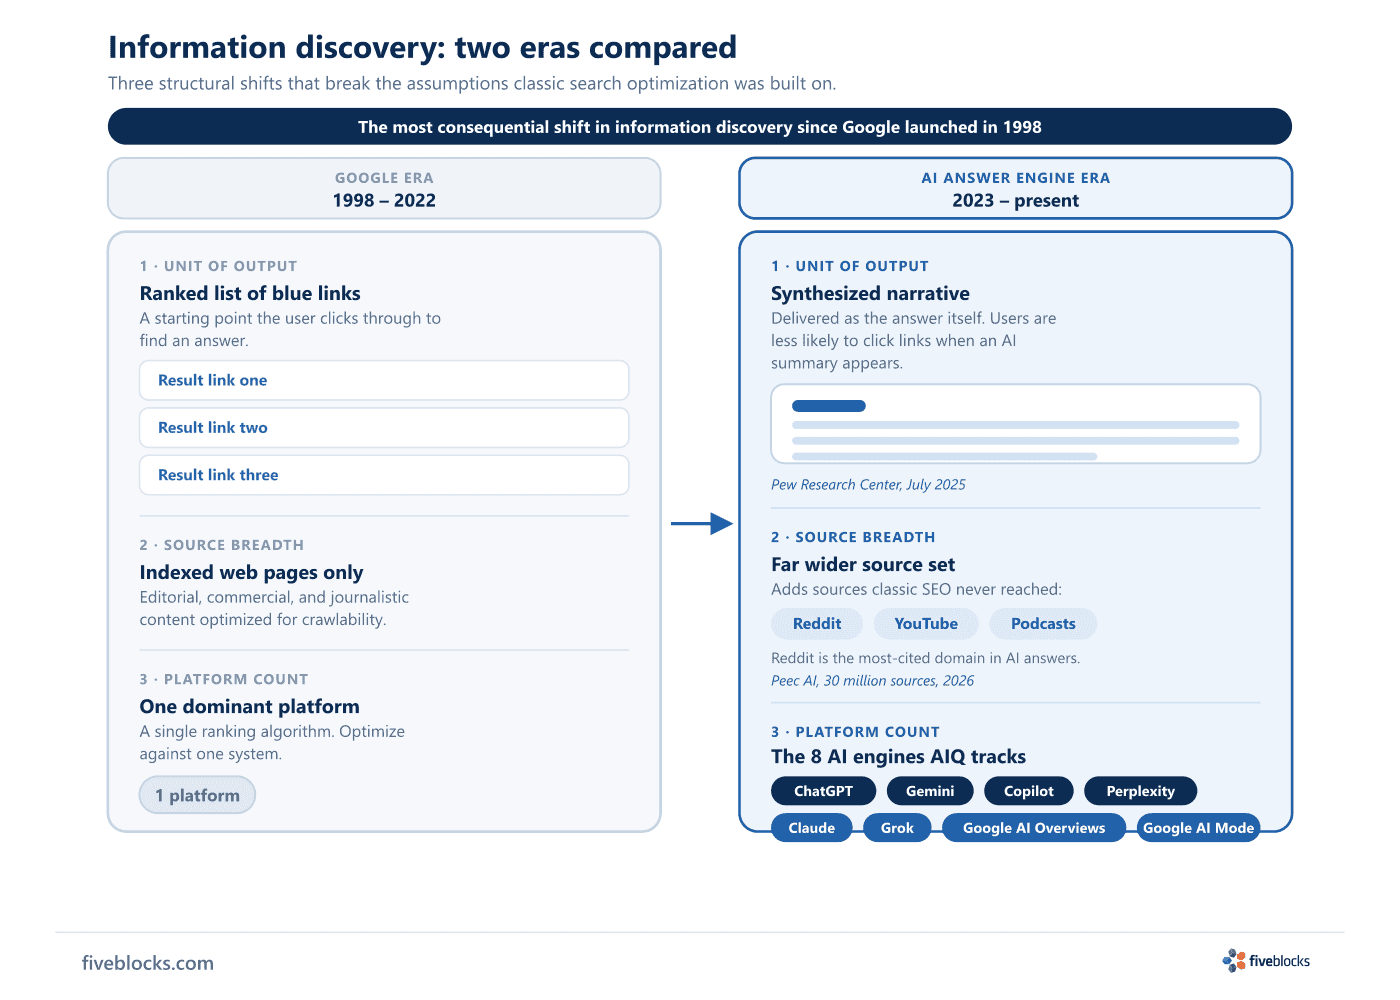Click 'Adds sources classic SEO never reached' text

coord(916,590)
